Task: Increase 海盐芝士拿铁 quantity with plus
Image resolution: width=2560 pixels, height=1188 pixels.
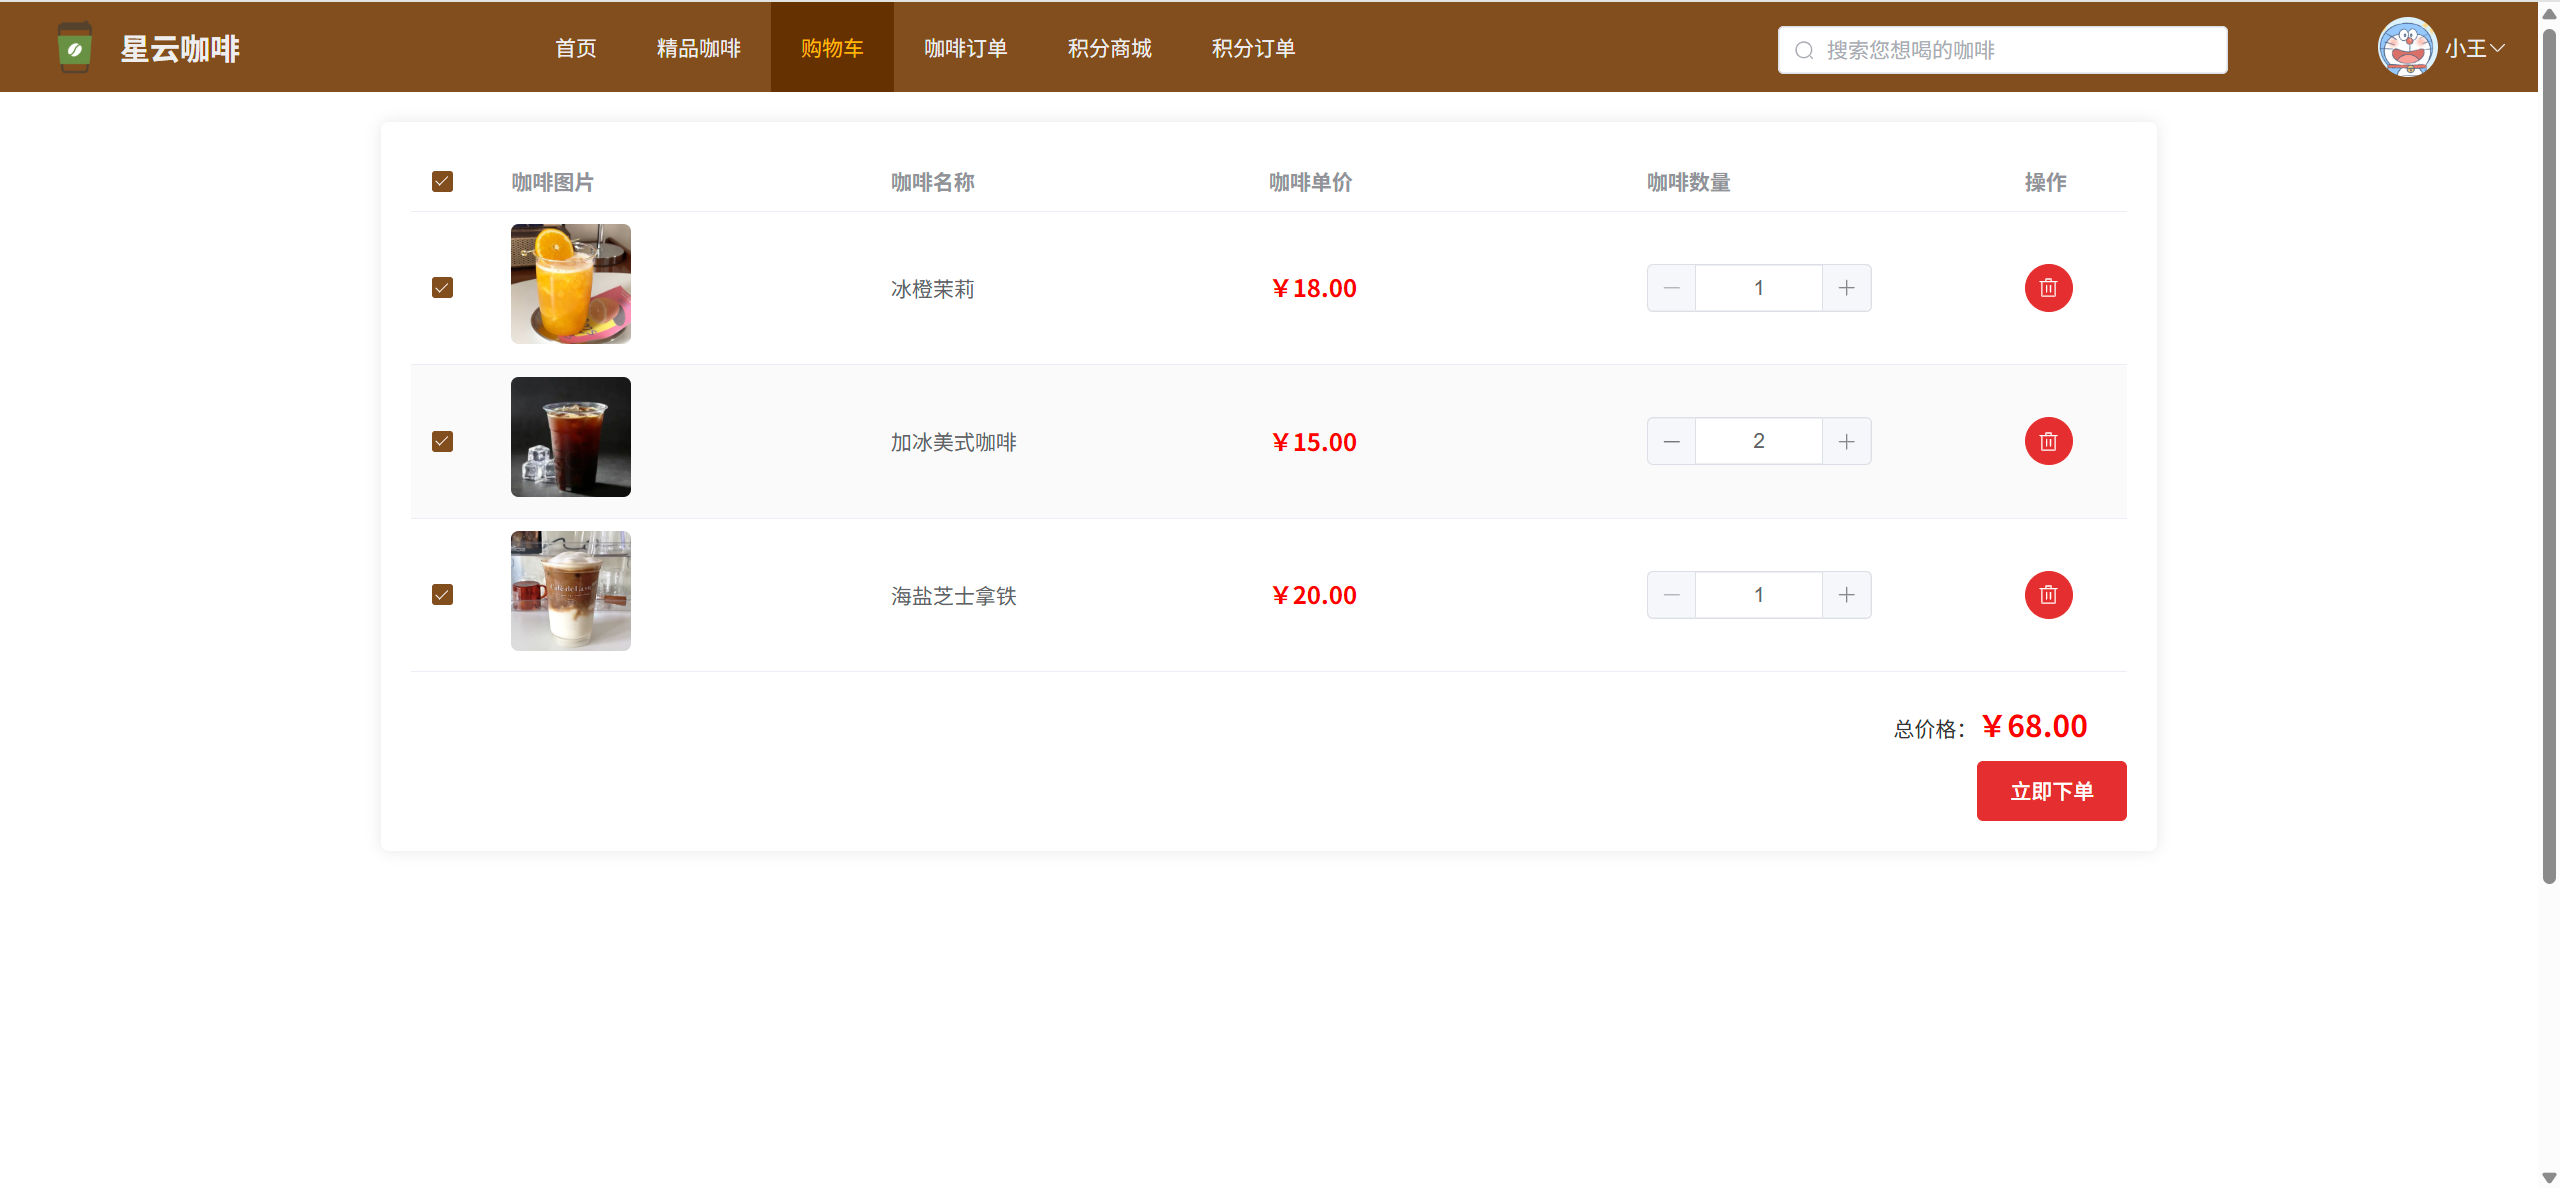Action: (1846, 595)
